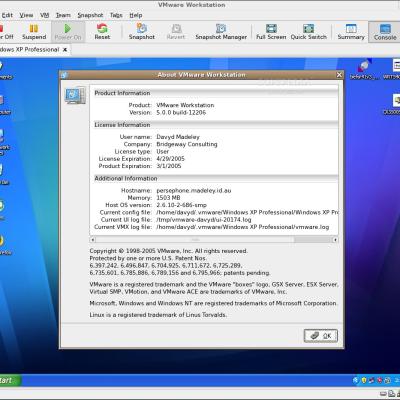The image size is (400, 400).
Task: Click the Current UI log file path
Action: [204, 220]
